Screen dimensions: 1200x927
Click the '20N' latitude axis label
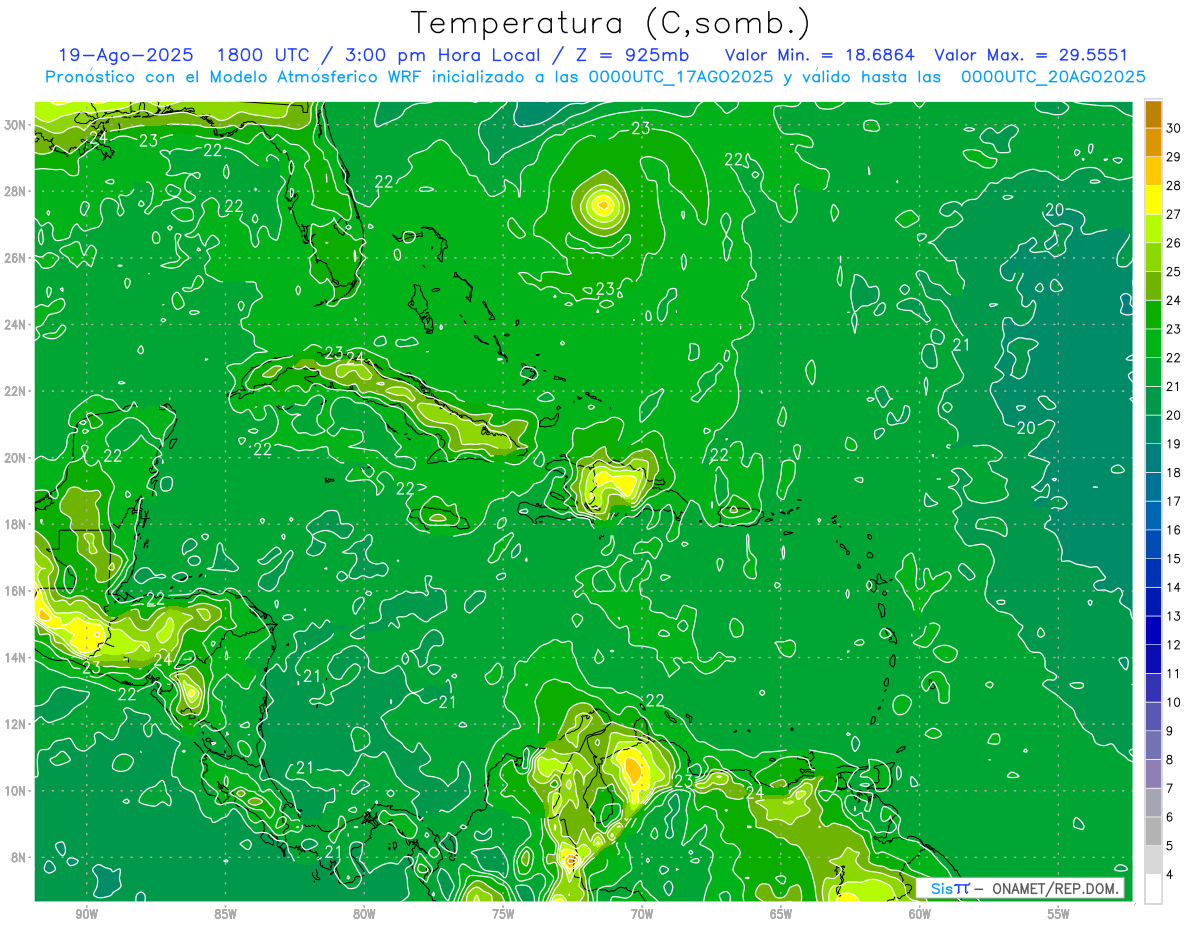[16, 457]
